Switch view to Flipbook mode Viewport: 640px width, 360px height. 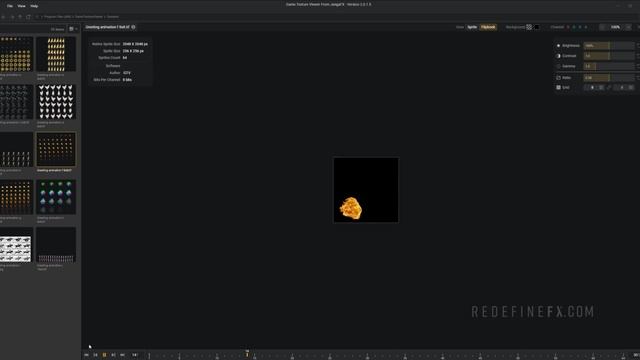(x=488, y=27)
